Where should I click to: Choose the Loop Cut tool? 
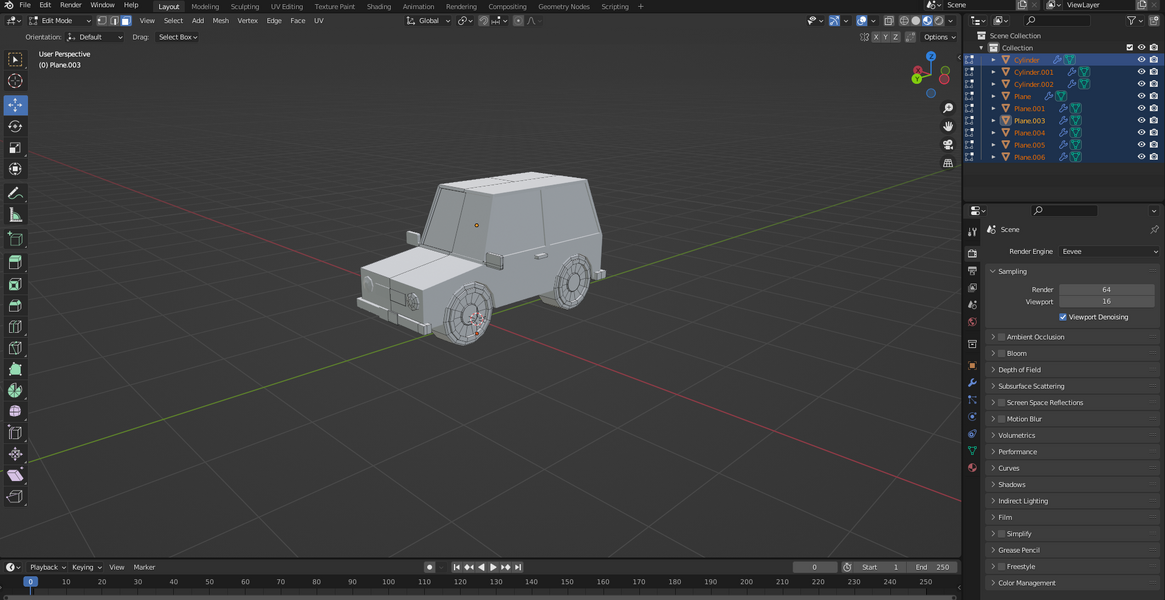click(15, 327)
